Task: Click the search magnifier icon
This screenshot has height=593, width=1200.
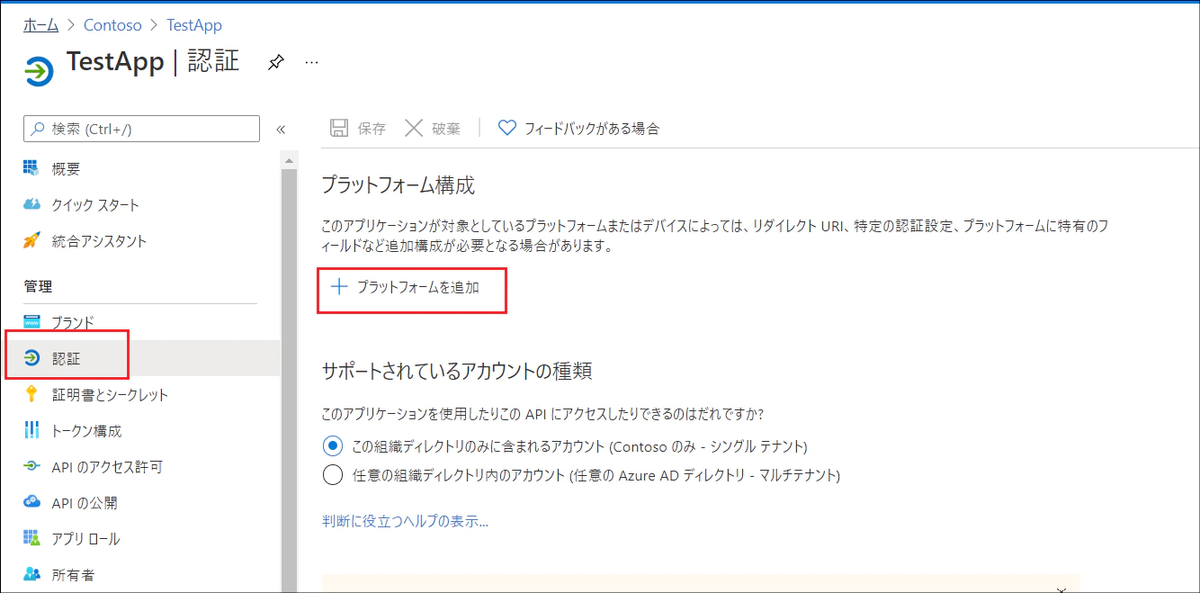Action: pyautogui.click(x=39, y=129)
